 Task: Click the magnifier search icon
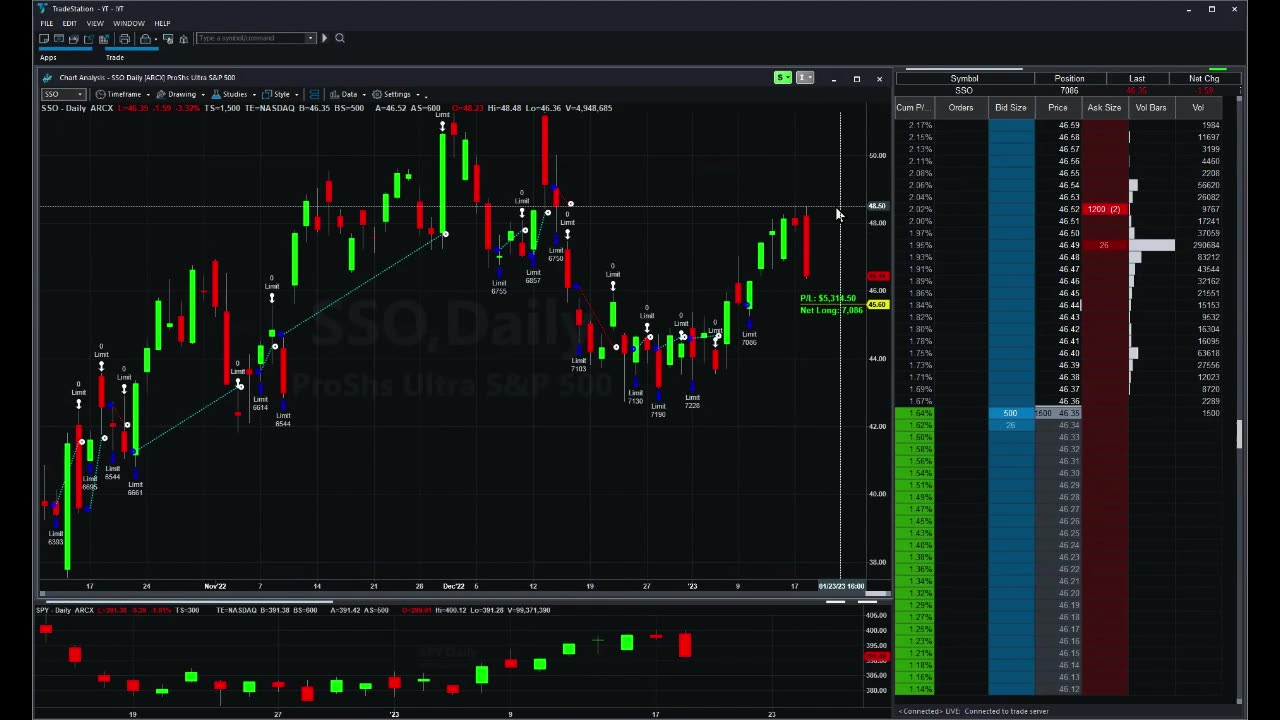339,39
